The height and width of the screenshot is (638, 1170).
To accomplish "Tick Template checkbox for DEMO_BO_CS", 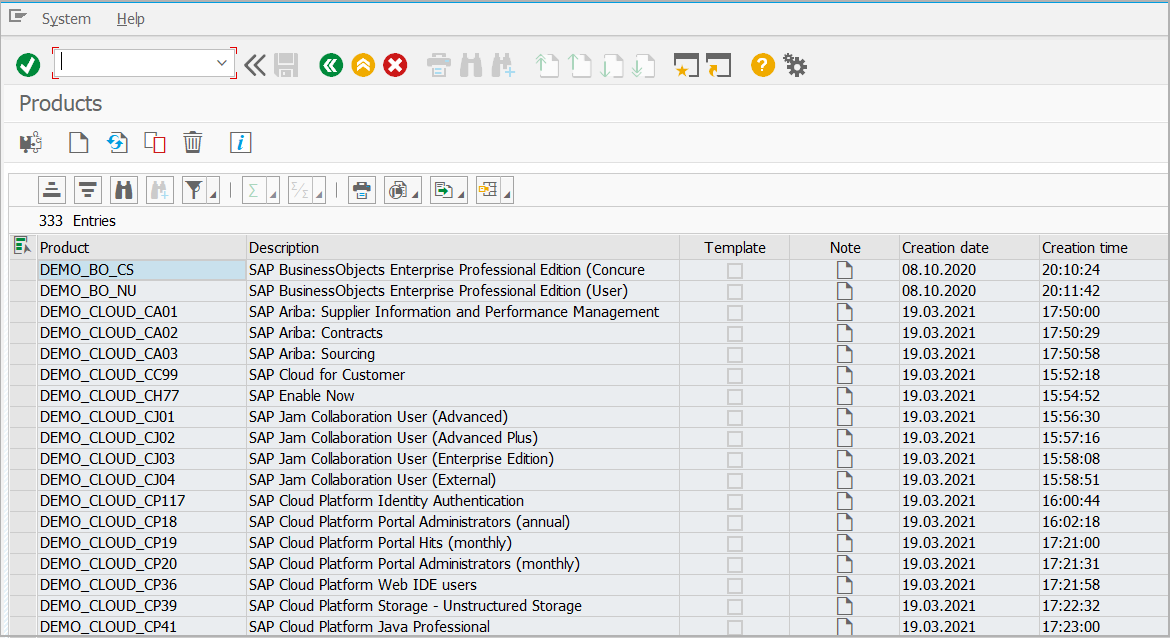I will [735, 270].
